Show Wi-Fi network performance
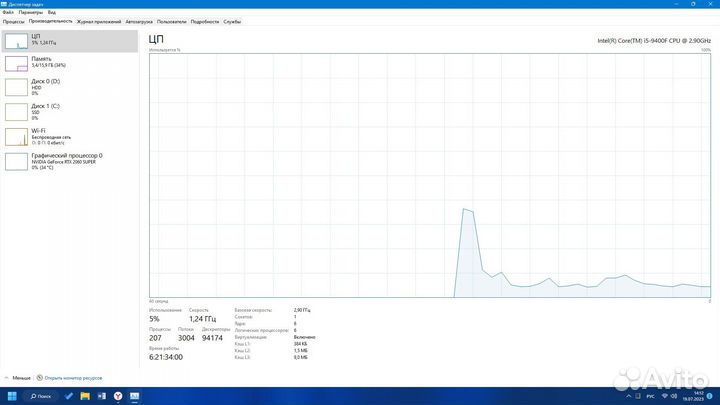 [x=70, y=137]
